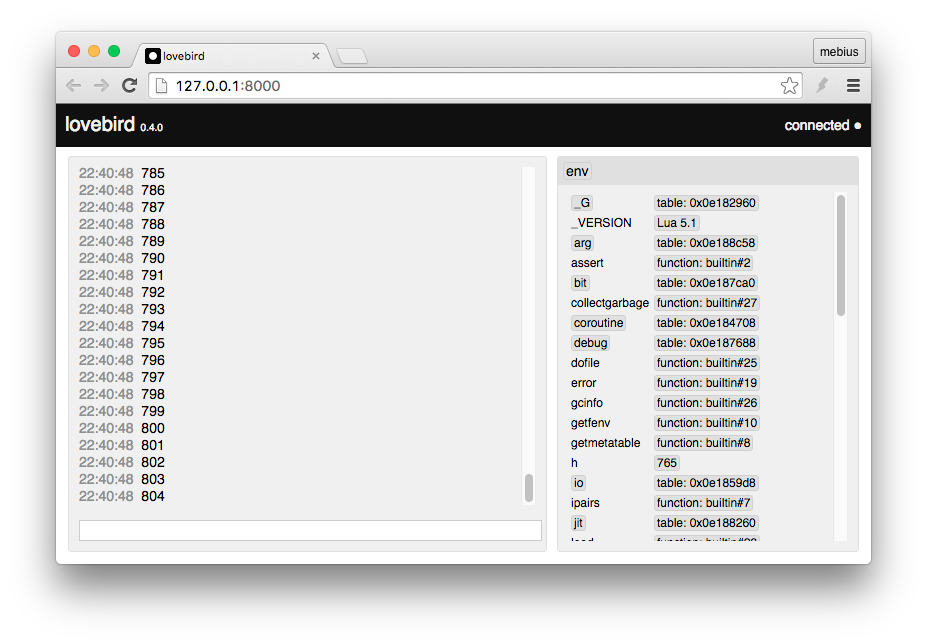Click the function: builtin#26 value

pyautogui.click(x=706, y=403)
